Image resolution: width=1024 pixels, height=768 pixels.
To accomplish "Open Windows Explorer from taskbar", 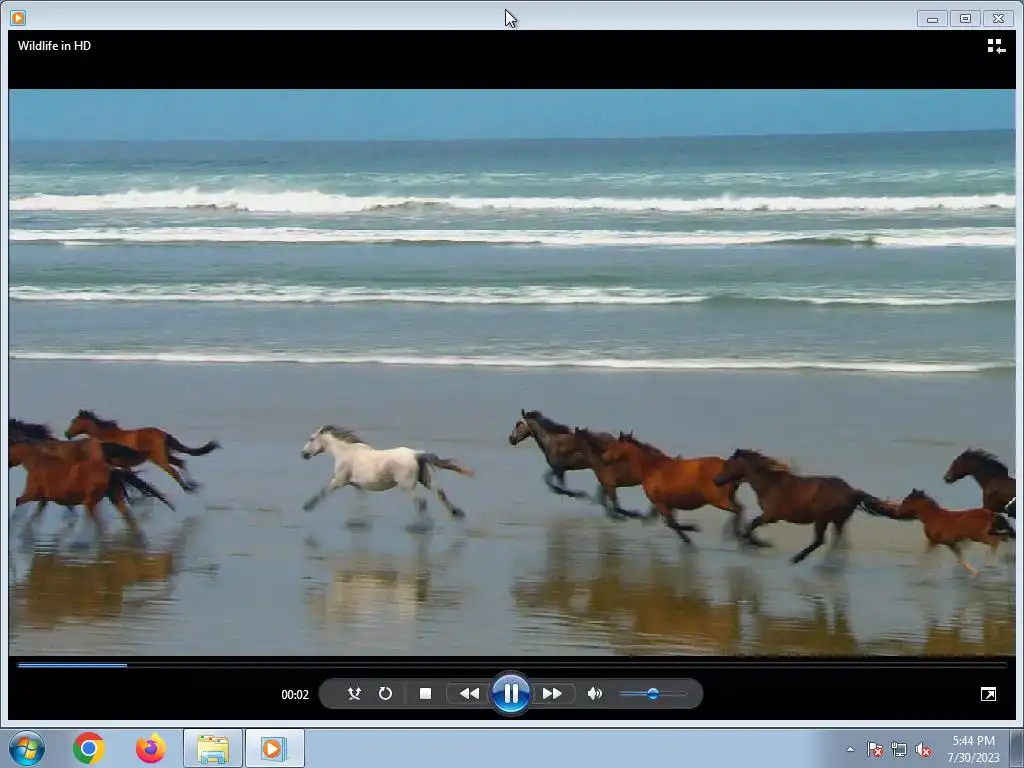I will pos(213,748).
